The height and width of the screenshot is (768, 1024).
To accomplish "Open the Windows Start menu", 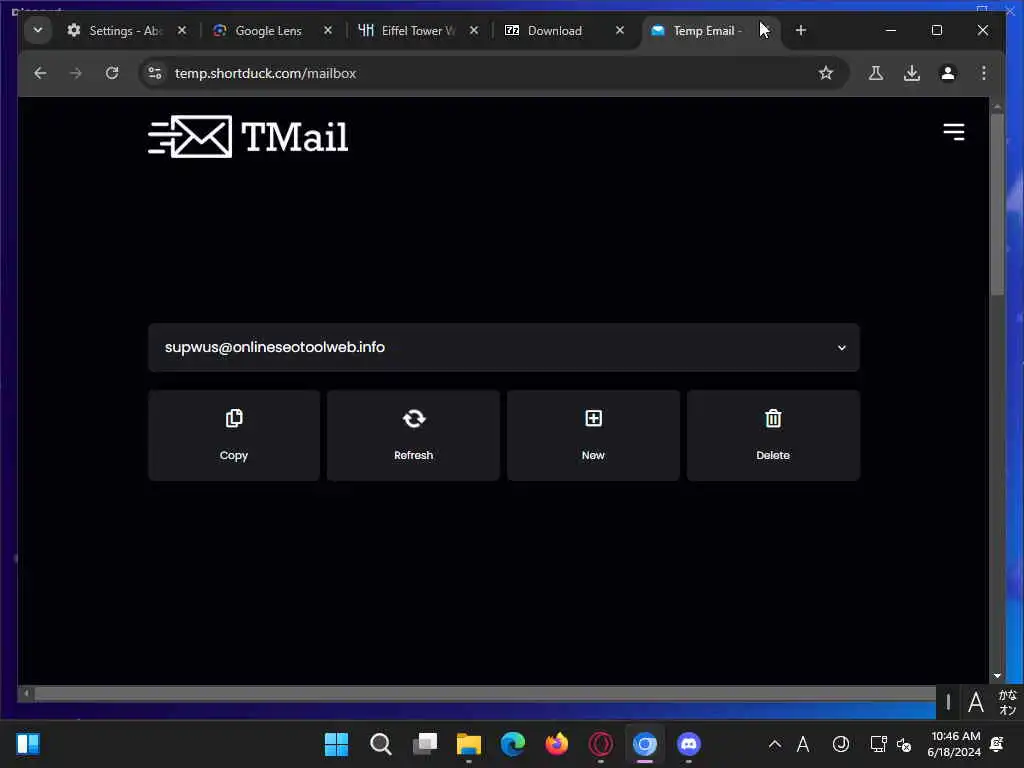I will 336,744.
